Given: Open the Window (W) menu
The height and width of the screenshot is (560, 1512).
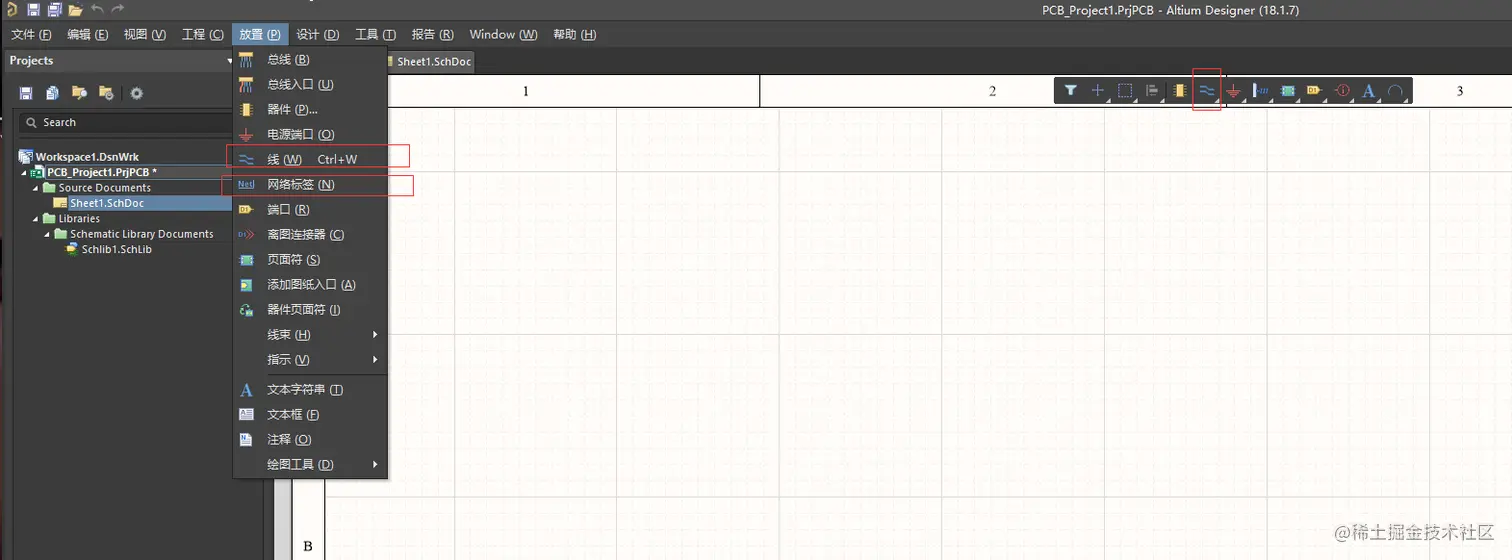Looking at the screenshot, I should 503,34.
